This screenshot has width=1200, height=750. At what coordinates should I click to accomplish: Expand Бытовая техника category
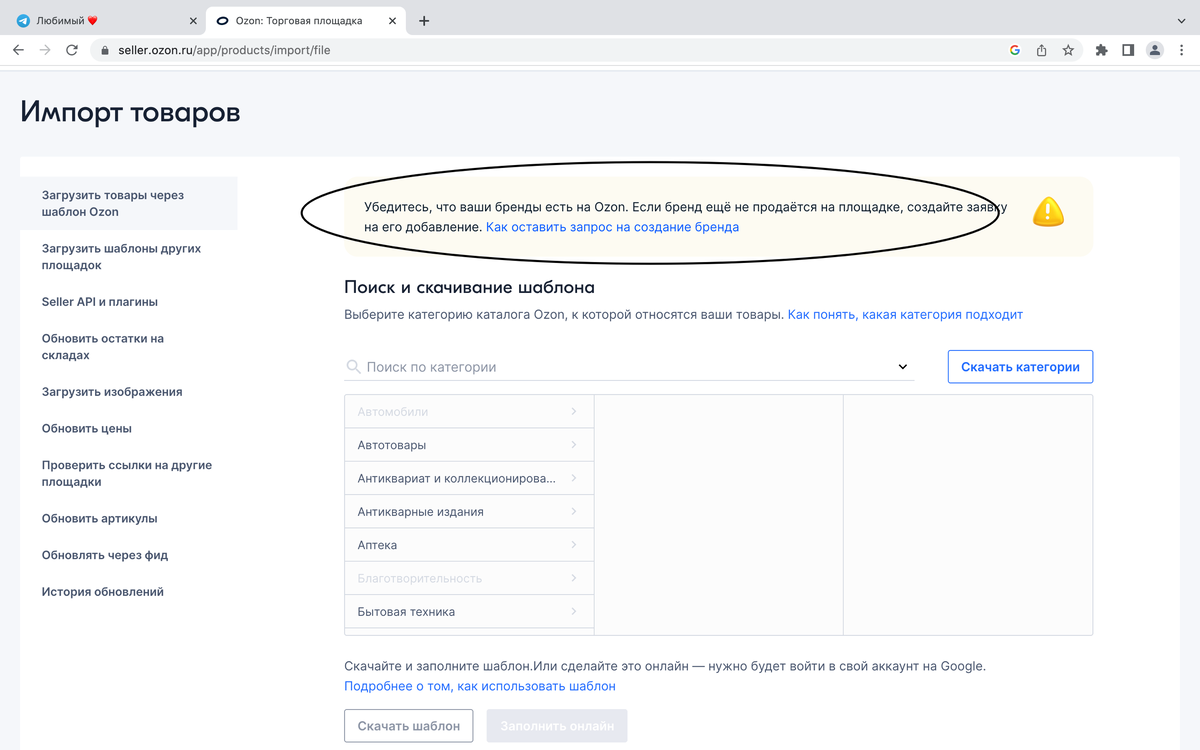[469, 611]
